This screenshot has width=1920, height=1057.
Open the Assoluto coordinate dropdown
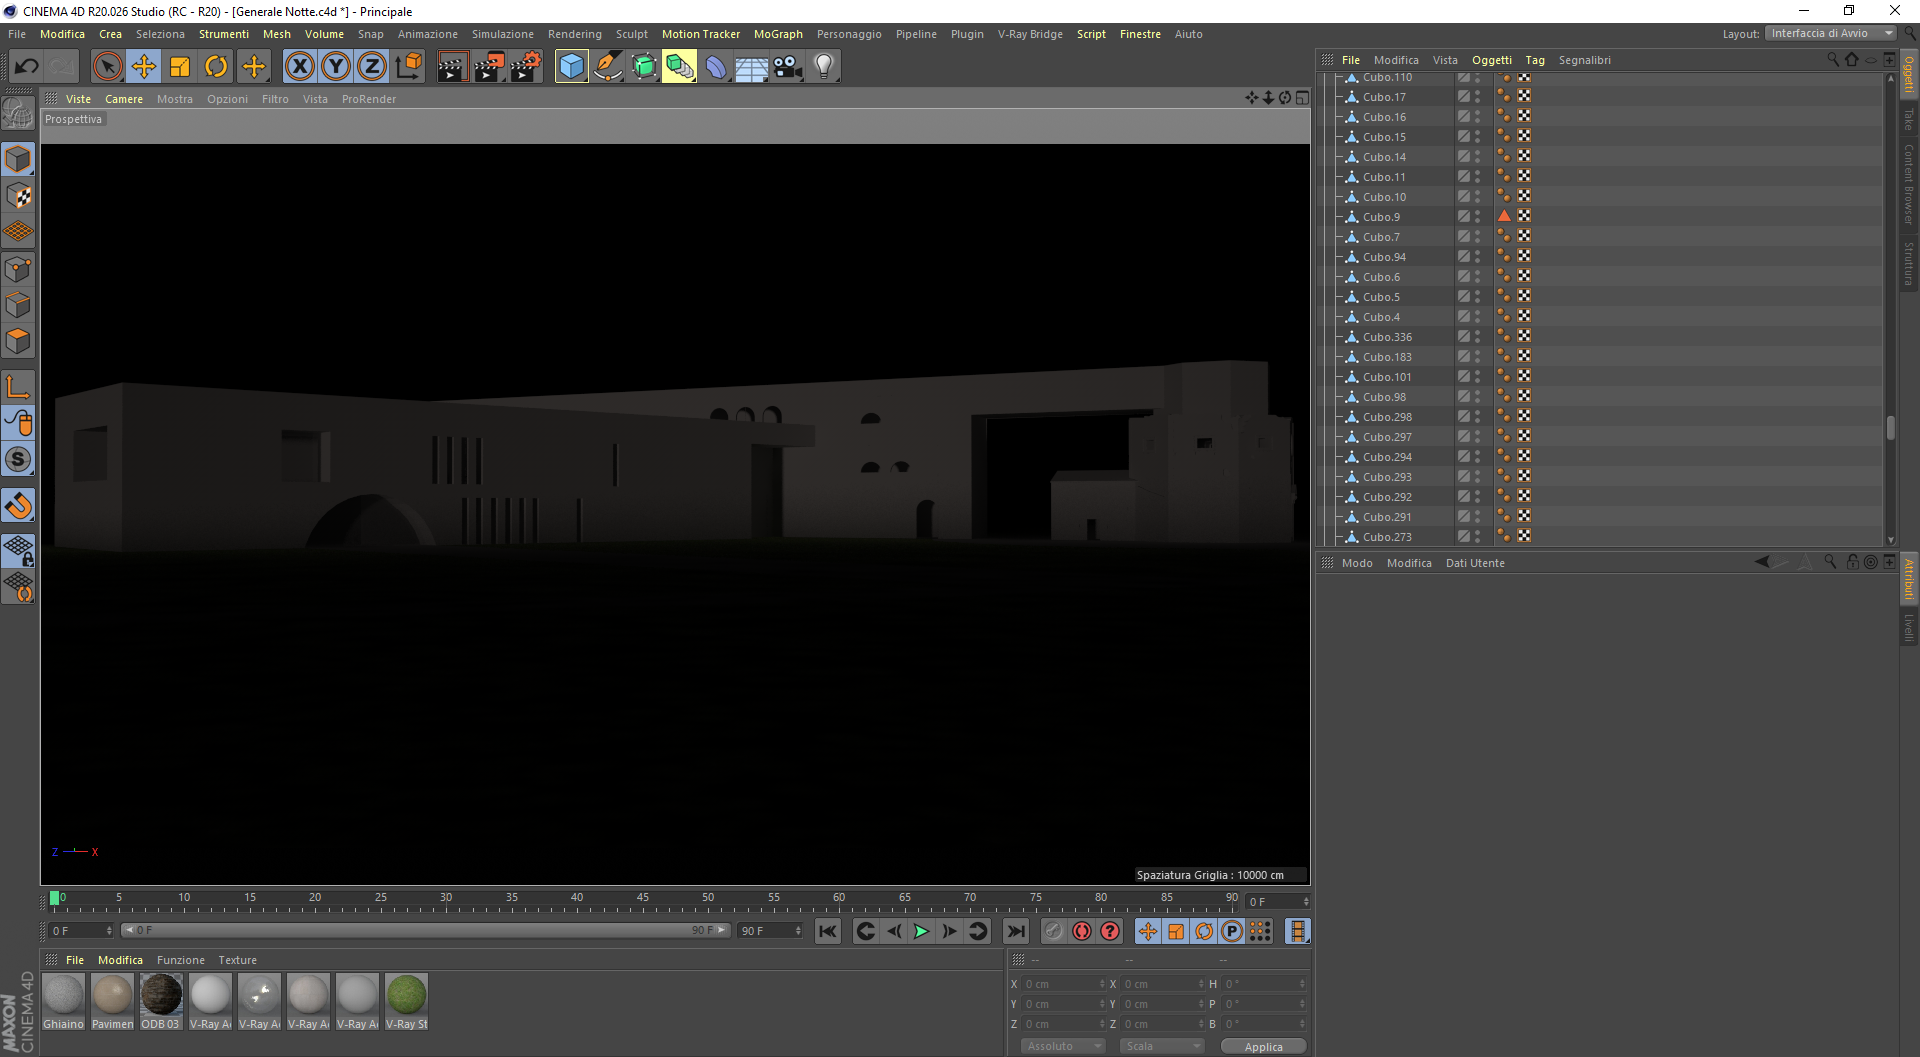pyautogui.click(x=1062, y=1046)
